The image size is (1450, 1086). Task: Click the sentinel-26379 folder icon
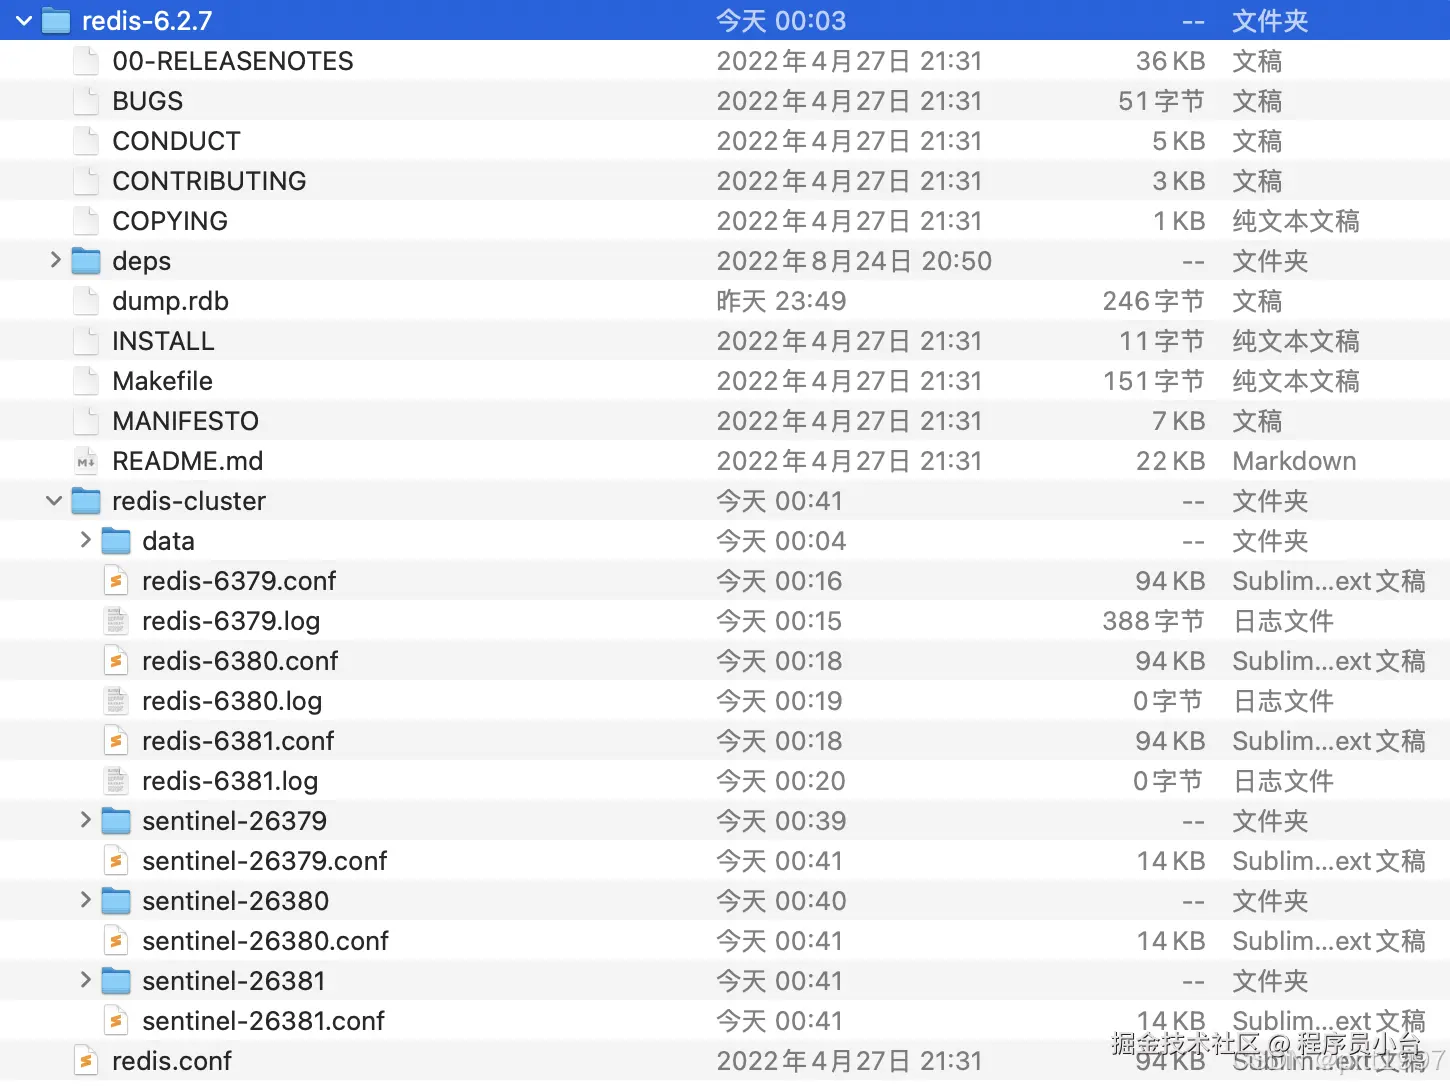tap(116, 821)
